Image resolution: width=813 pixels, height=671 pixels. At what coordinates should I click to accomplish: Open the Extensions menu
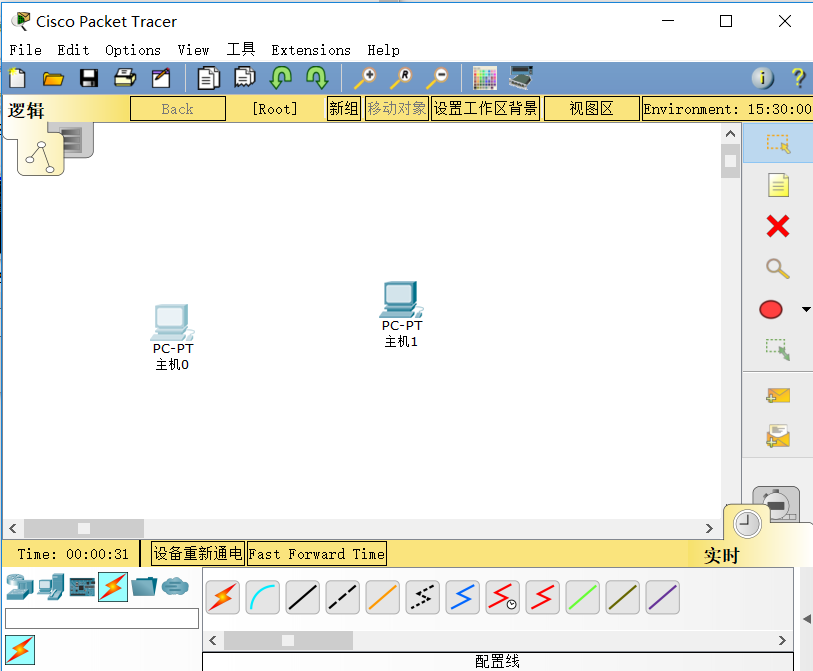click(x=311, y=50)
